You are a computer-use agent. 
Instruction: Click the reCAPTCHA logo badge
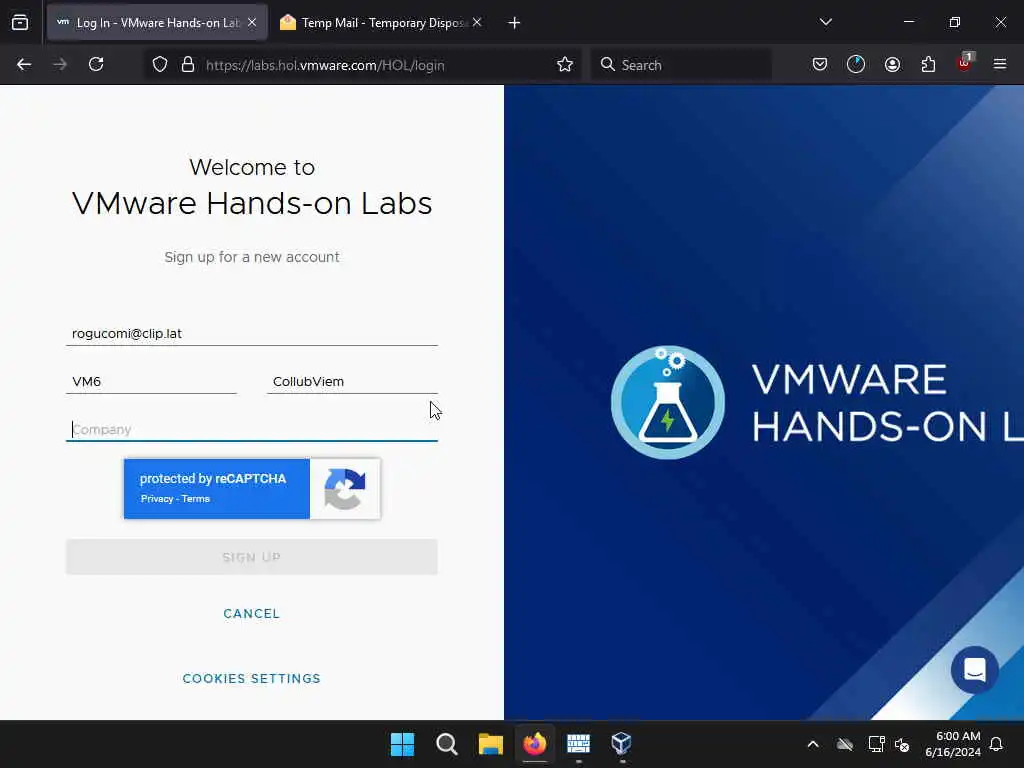click(345, 489)
